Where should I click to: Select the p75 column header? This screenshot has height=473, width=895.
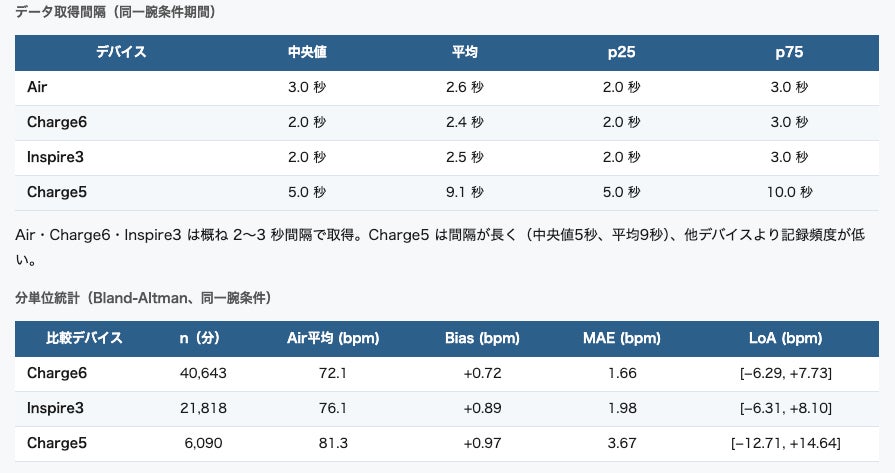pyautogui.click(x=789, y=52)
